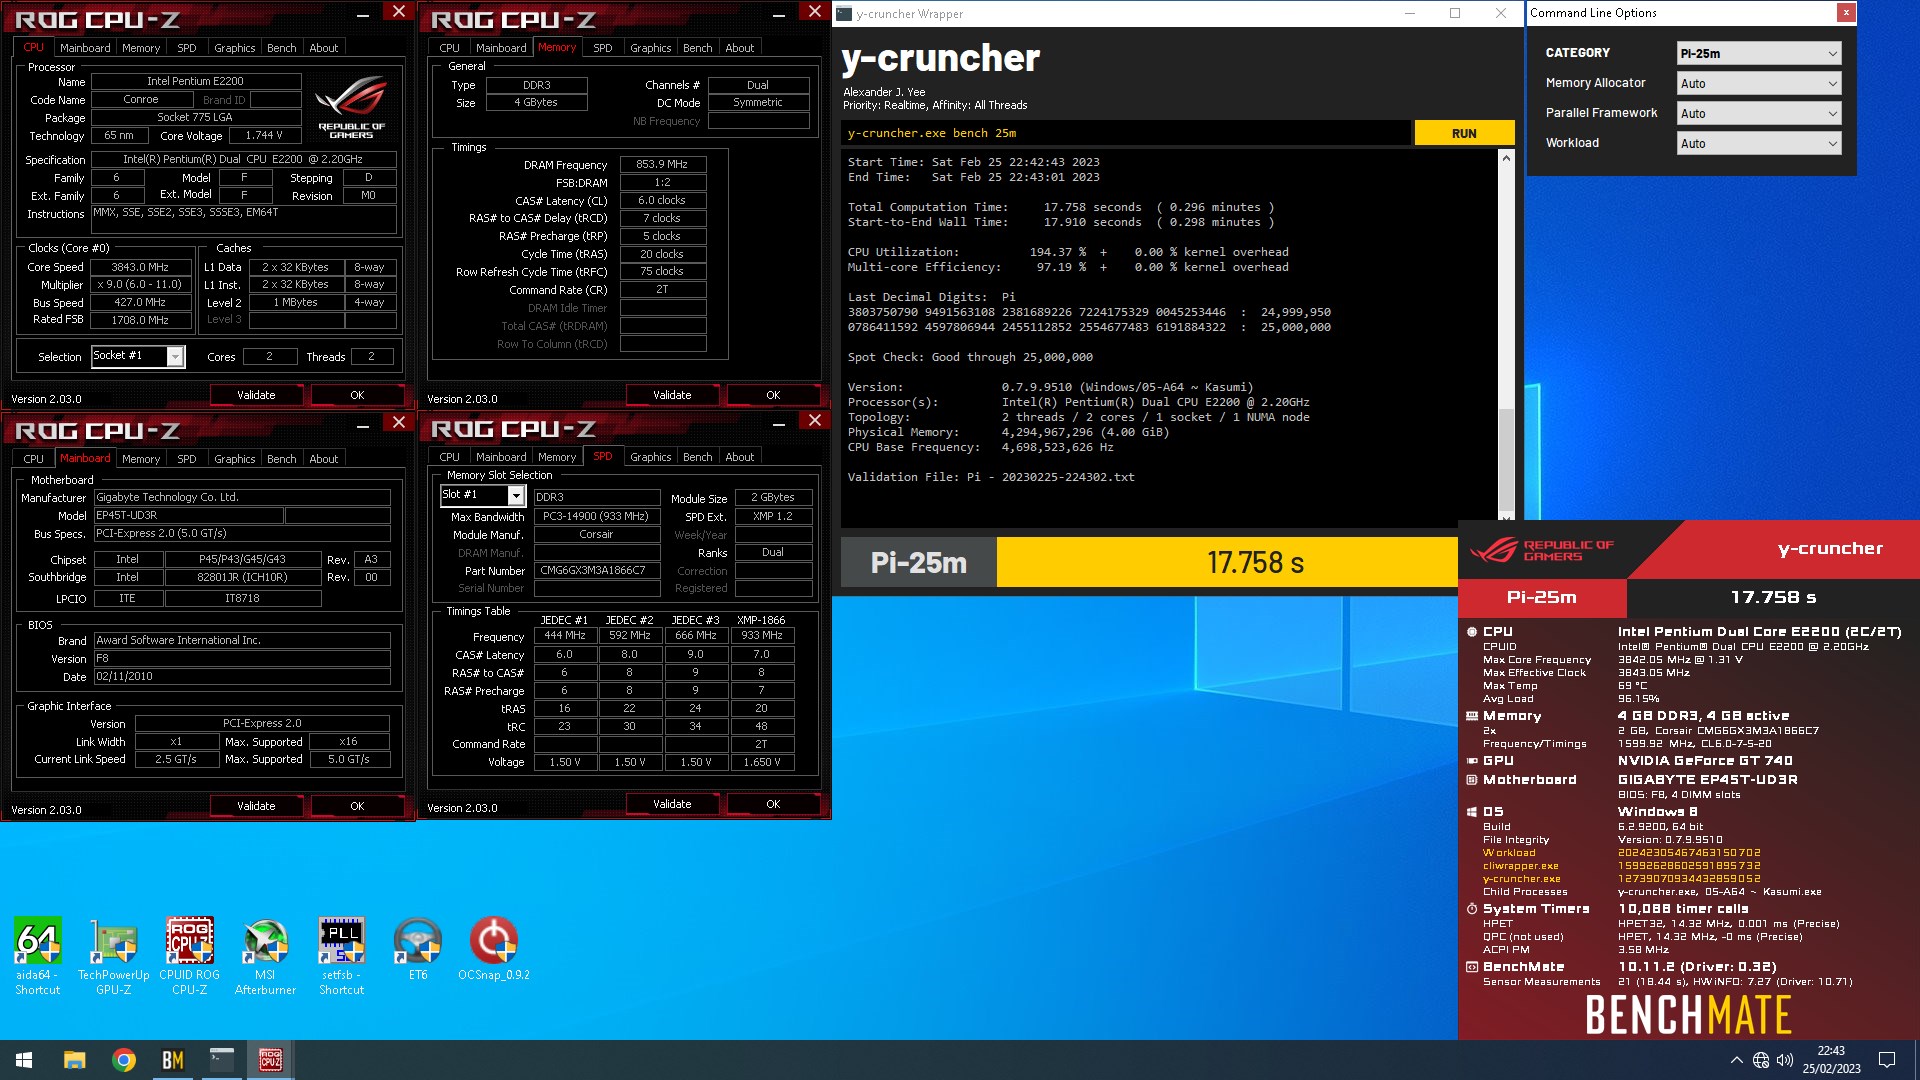Click the ROG CPU-Z taskbar icon
The image size is (1920, 1080).
pyautogui.click(x=271, y=1060)
